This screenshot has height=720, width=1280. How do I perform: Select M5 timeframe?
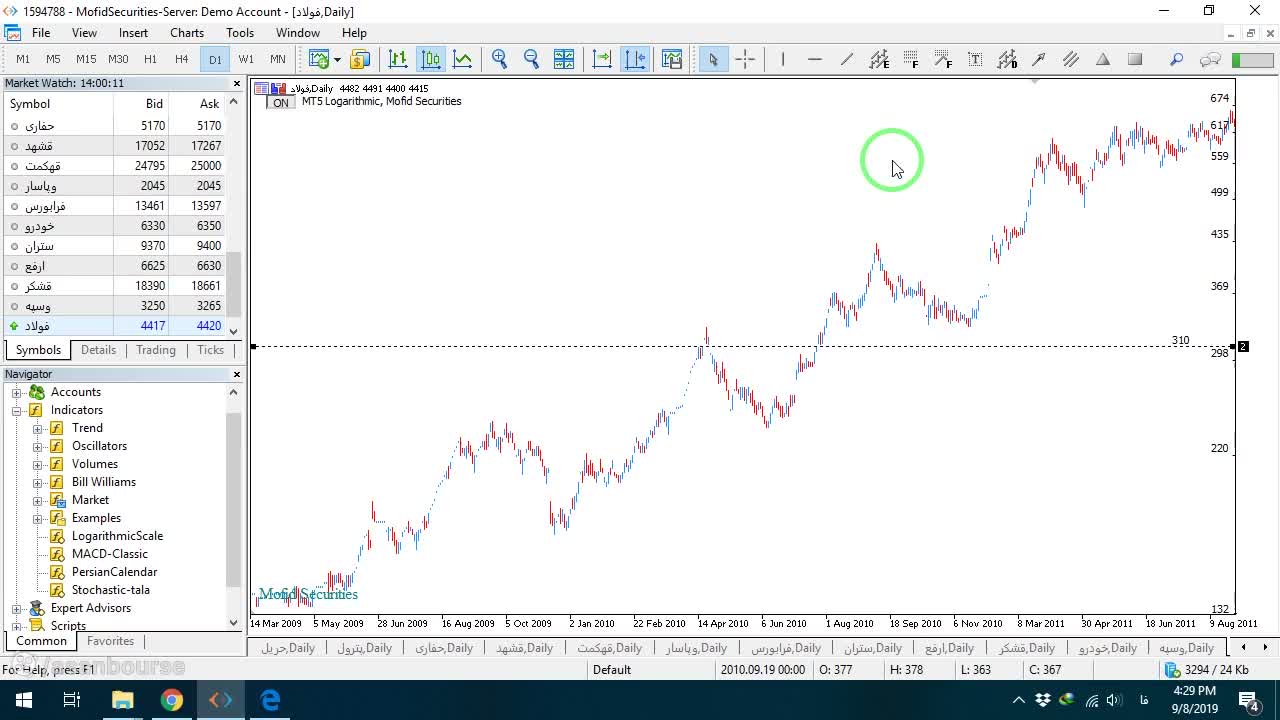pos(53,59)
